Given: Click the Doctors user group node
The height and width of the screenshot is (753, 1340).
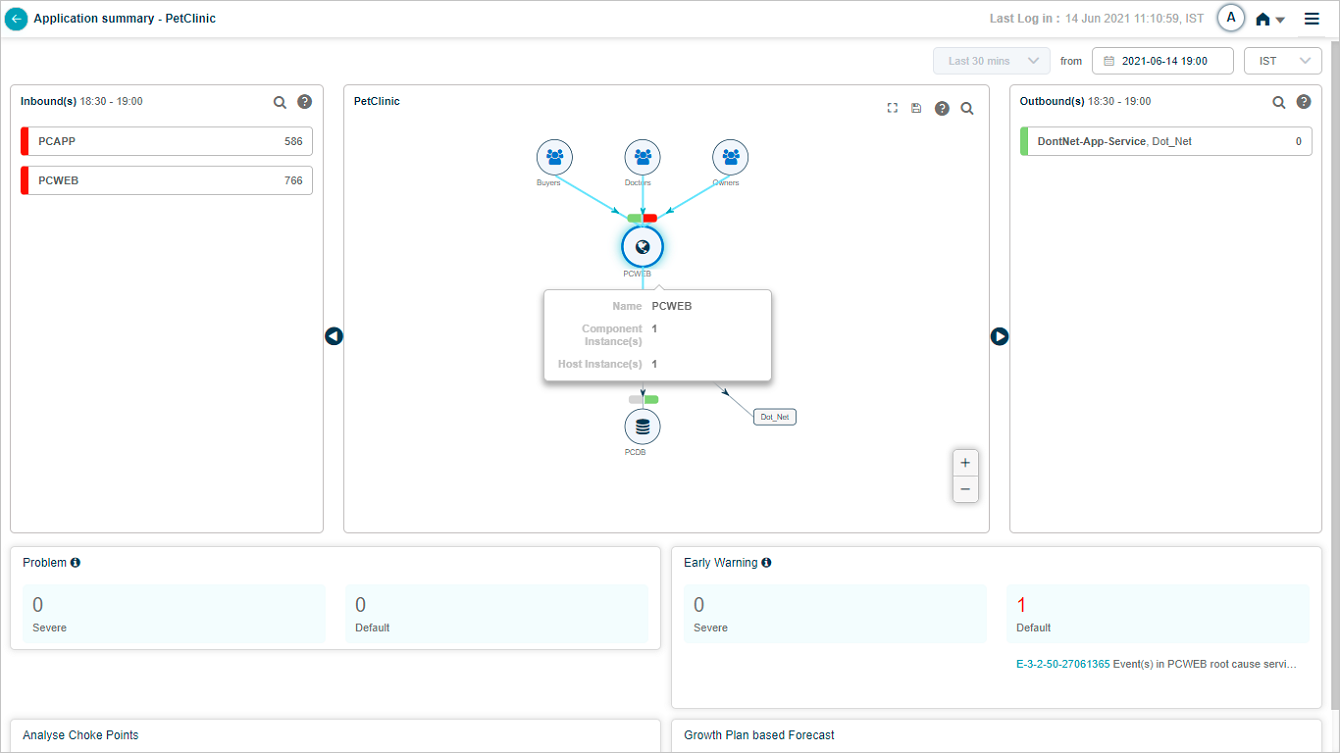Looking at the screenshot, I should 642,157.
